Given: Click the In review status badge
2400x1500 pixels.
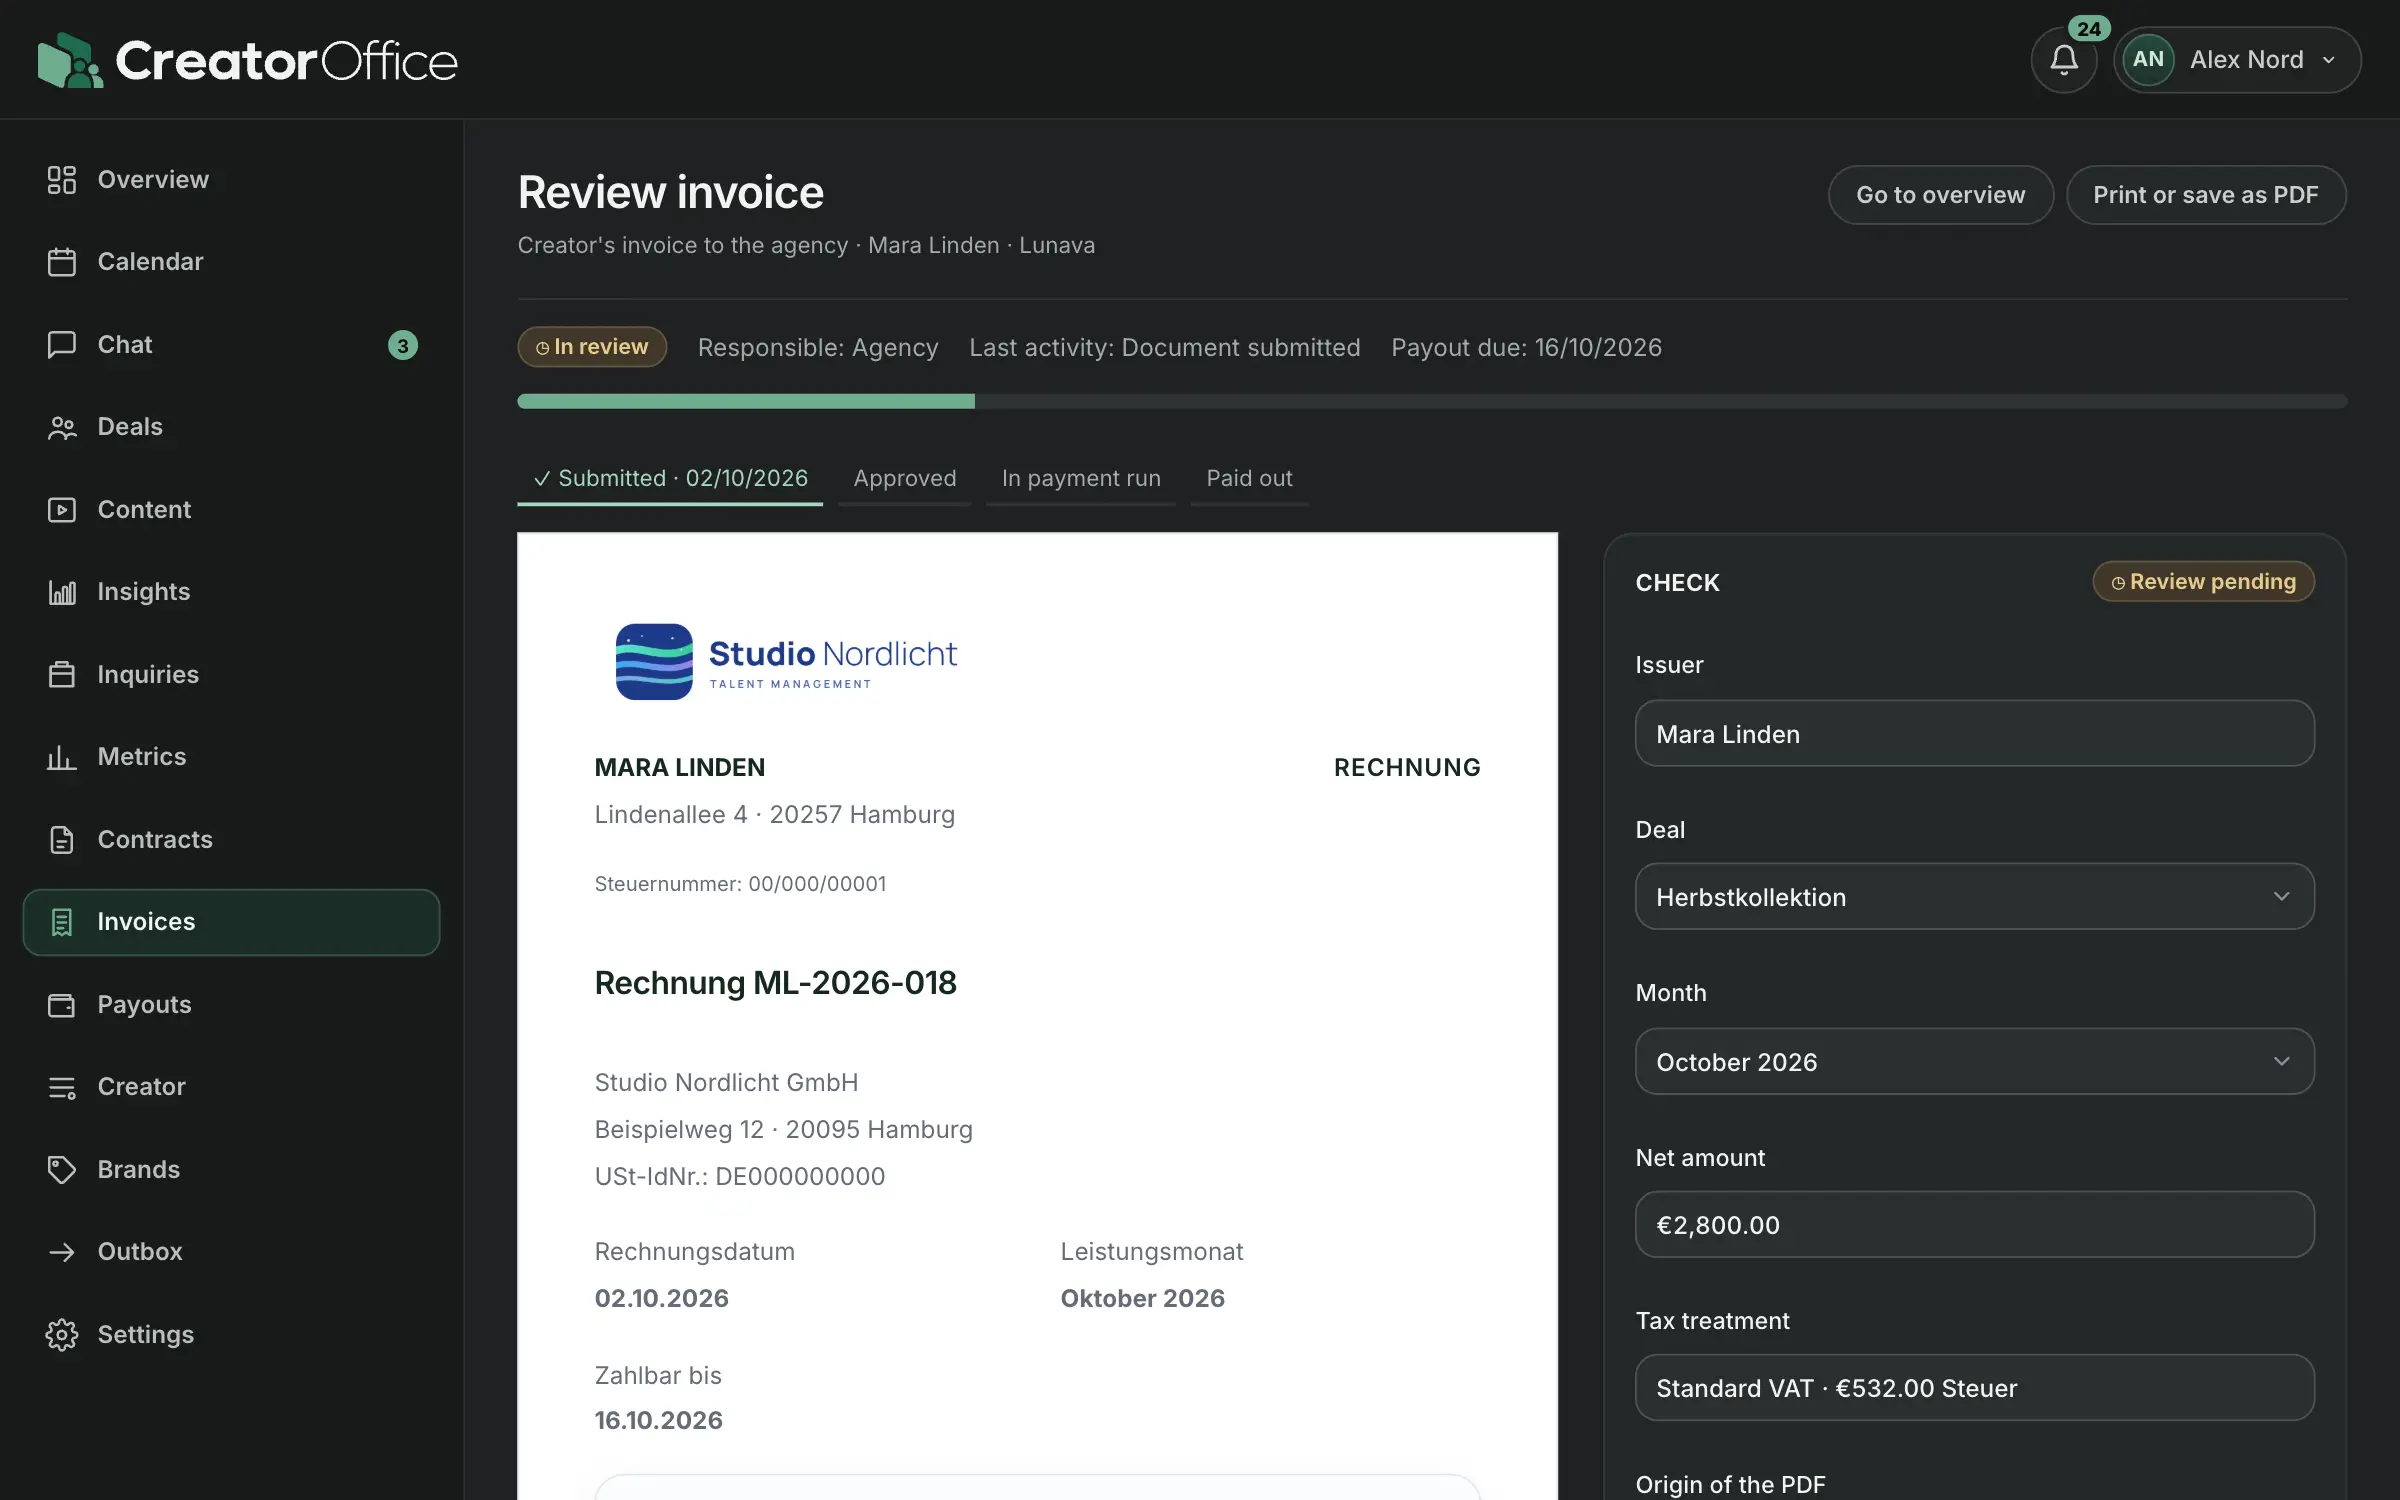Looking at the screenshot, I should point(592,347).
